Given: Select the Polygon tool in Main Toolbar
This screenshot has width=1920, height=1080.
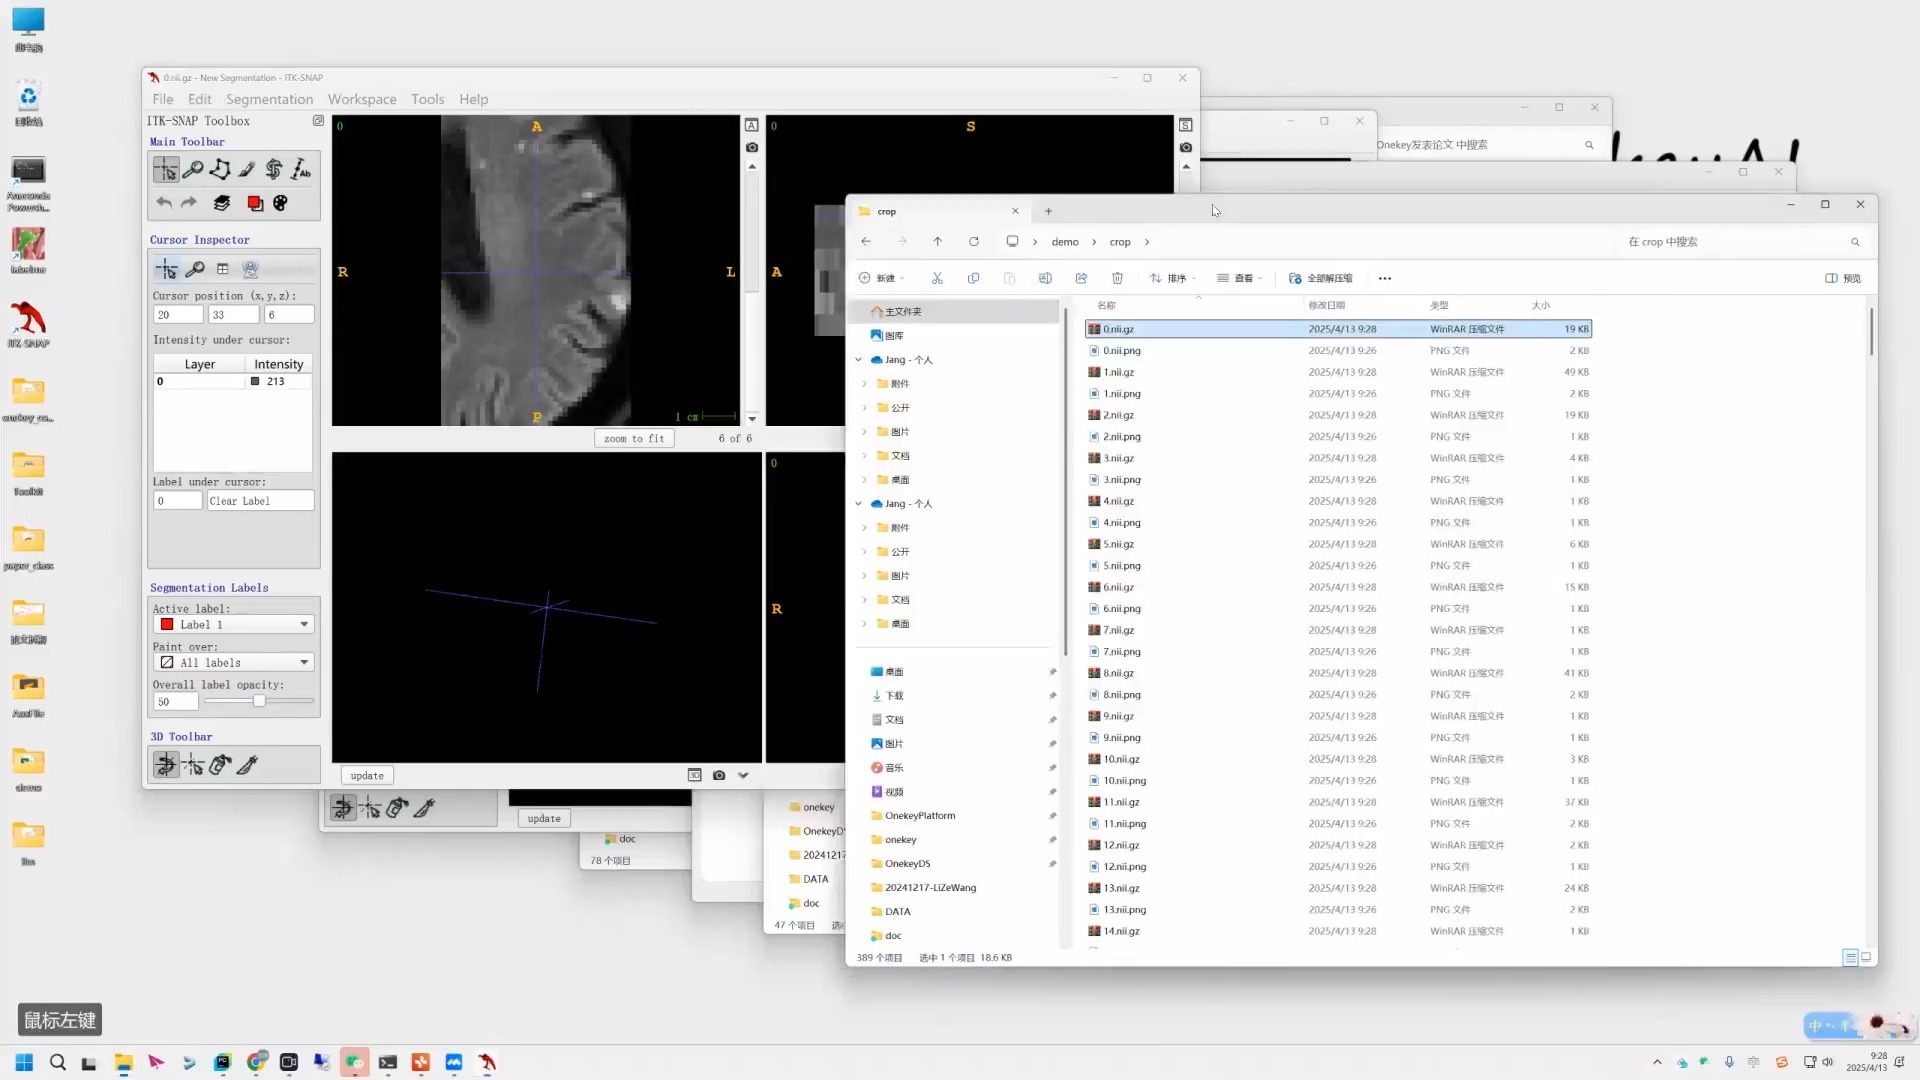Looking at the screenshot, I should pyautogui.click(x=220, y=169).
